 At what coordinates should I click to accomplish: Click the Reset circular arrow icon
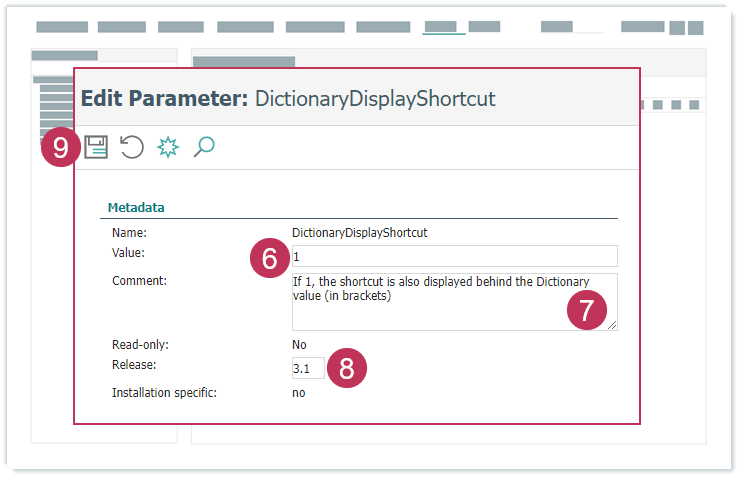(131, 148)
